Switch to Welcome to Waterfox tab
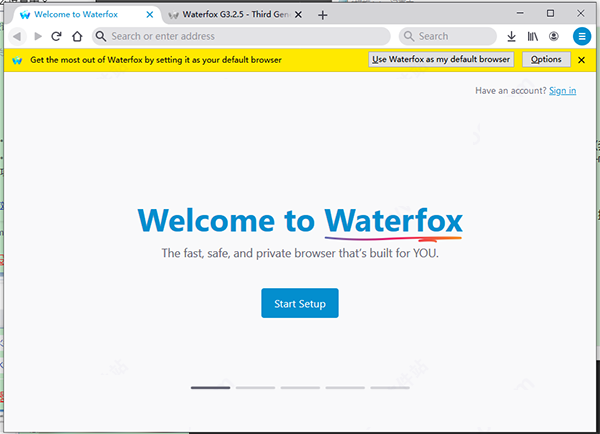This screenshot has width=600, height=434. (x=83, y=15)
